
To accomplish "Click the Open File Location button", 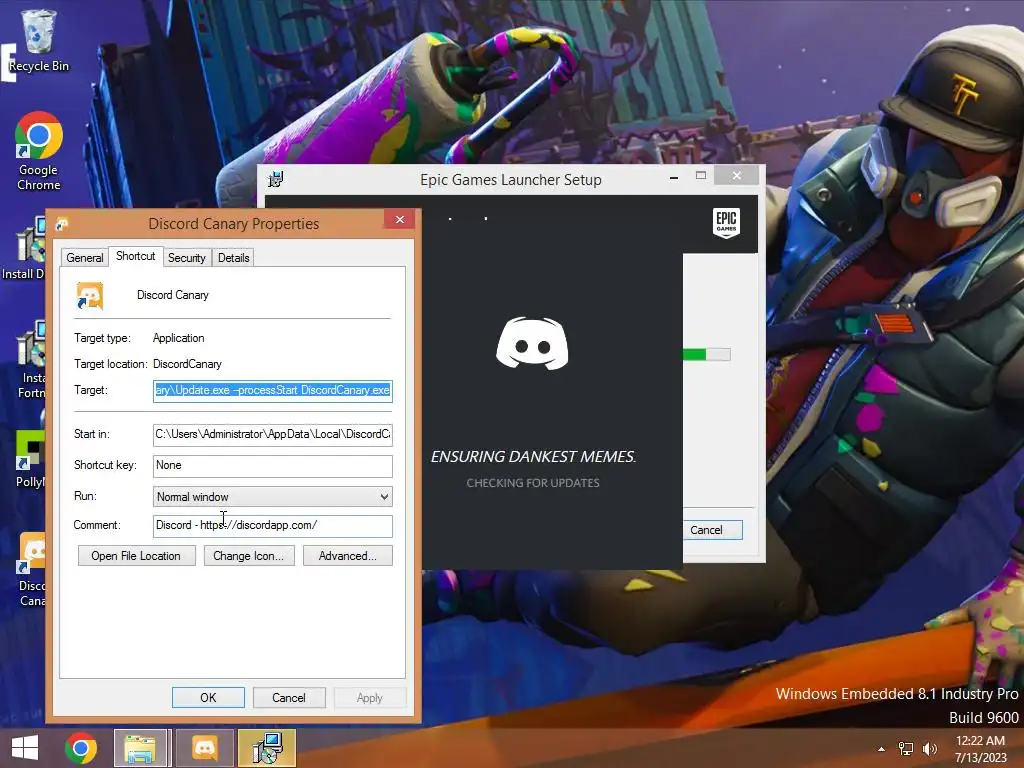I will click(x=136, y=556).
